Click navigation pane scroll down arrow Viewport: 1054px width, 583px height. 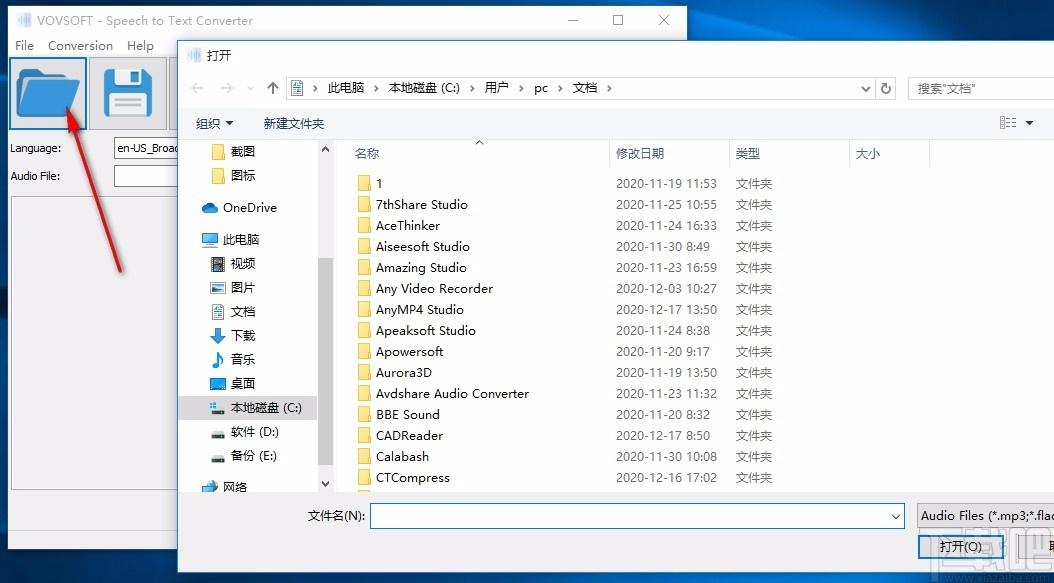325,483
